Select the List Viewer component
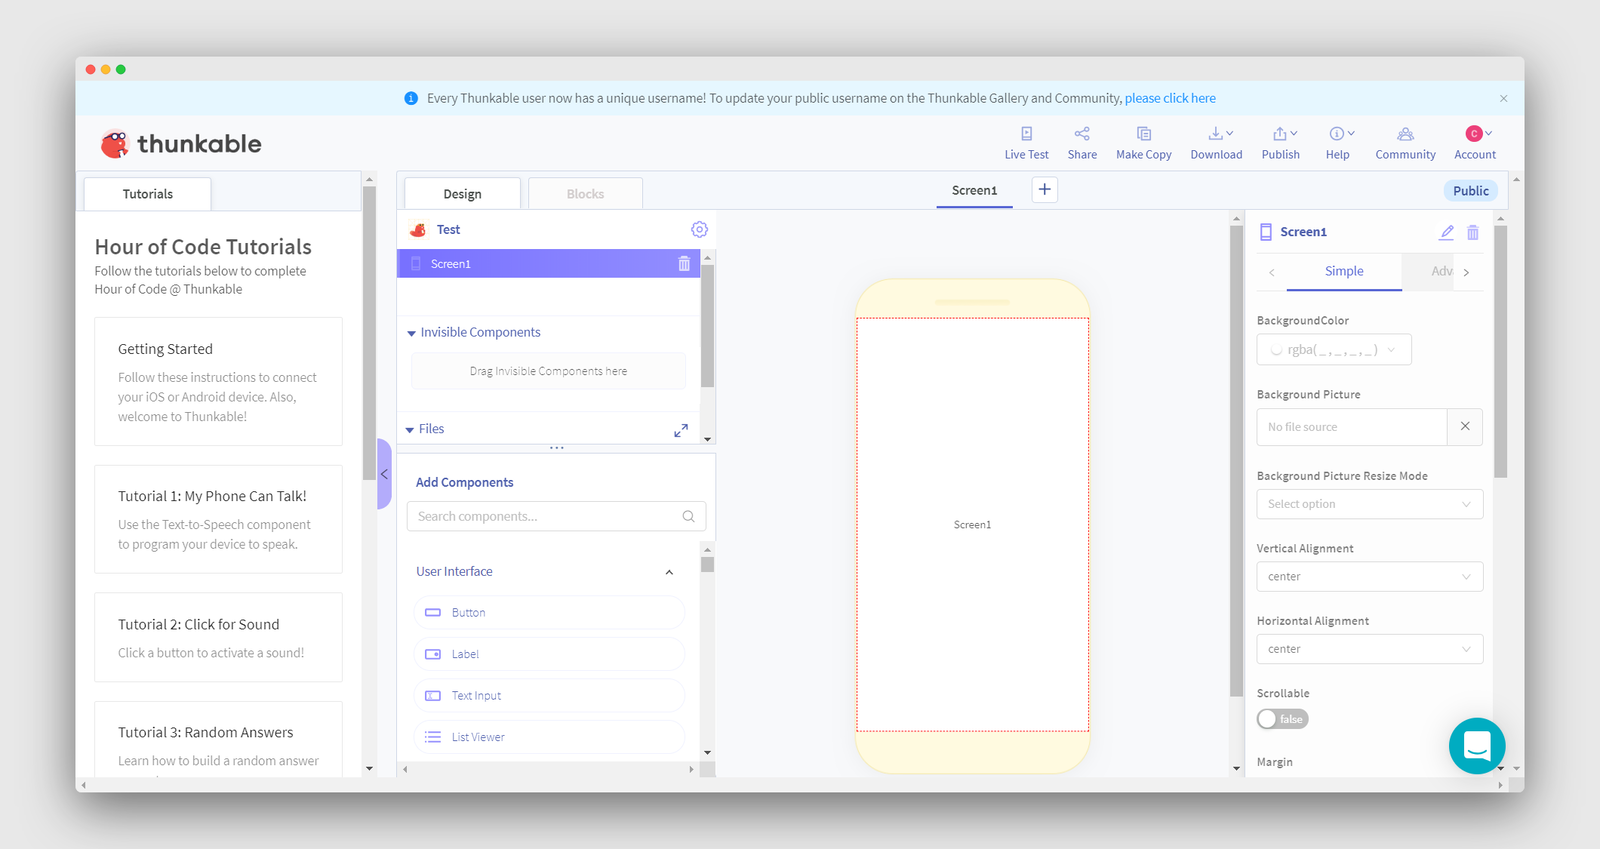The image size is (1600, 849). click(x=549, y=737)
